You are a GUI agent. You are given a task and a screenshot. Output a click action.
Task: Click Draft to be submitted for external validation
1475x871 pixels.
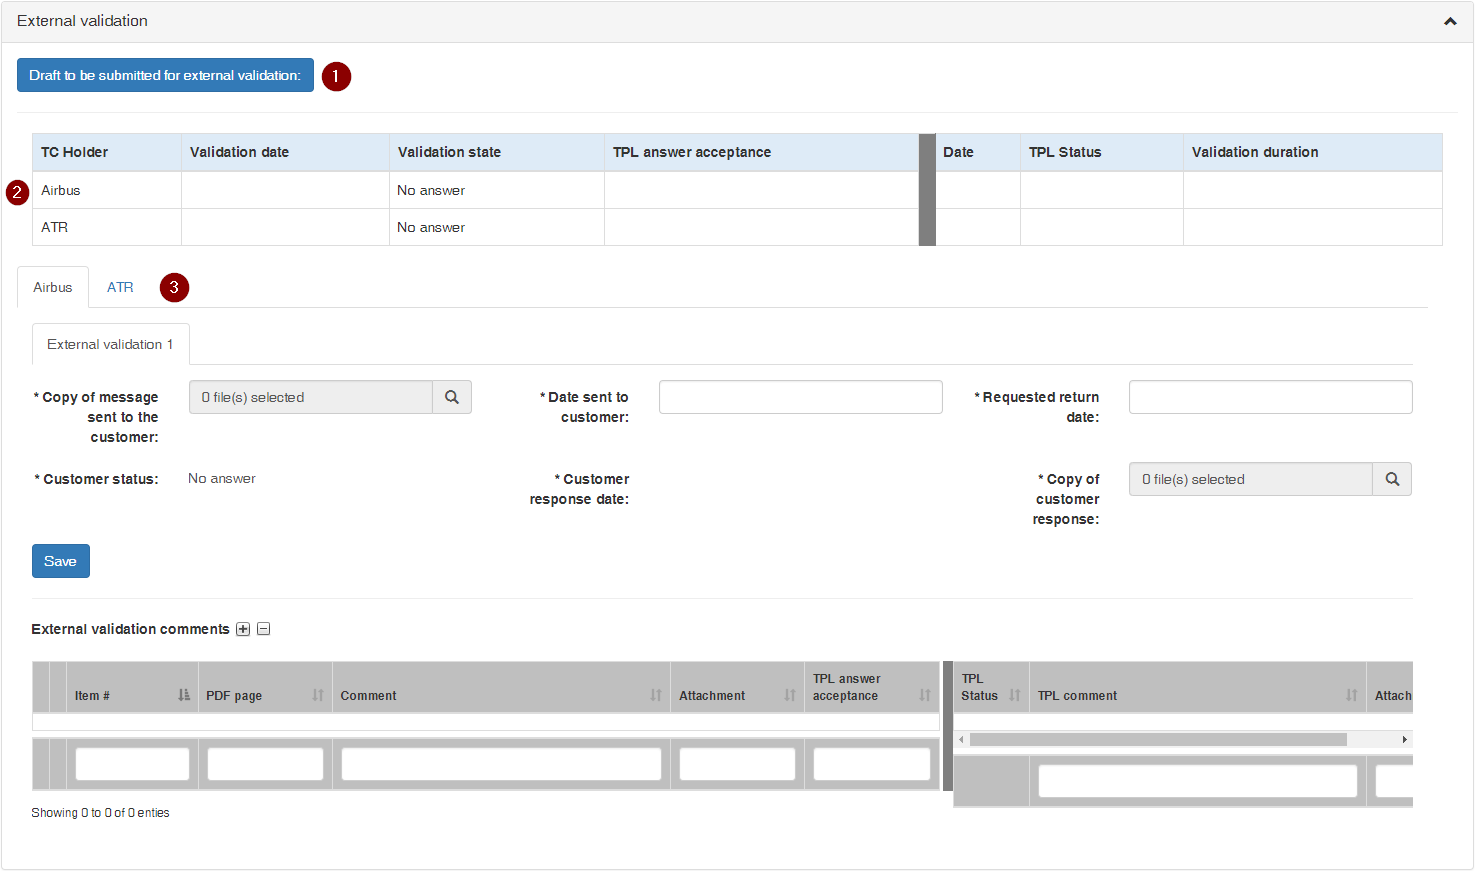(165, 75)
